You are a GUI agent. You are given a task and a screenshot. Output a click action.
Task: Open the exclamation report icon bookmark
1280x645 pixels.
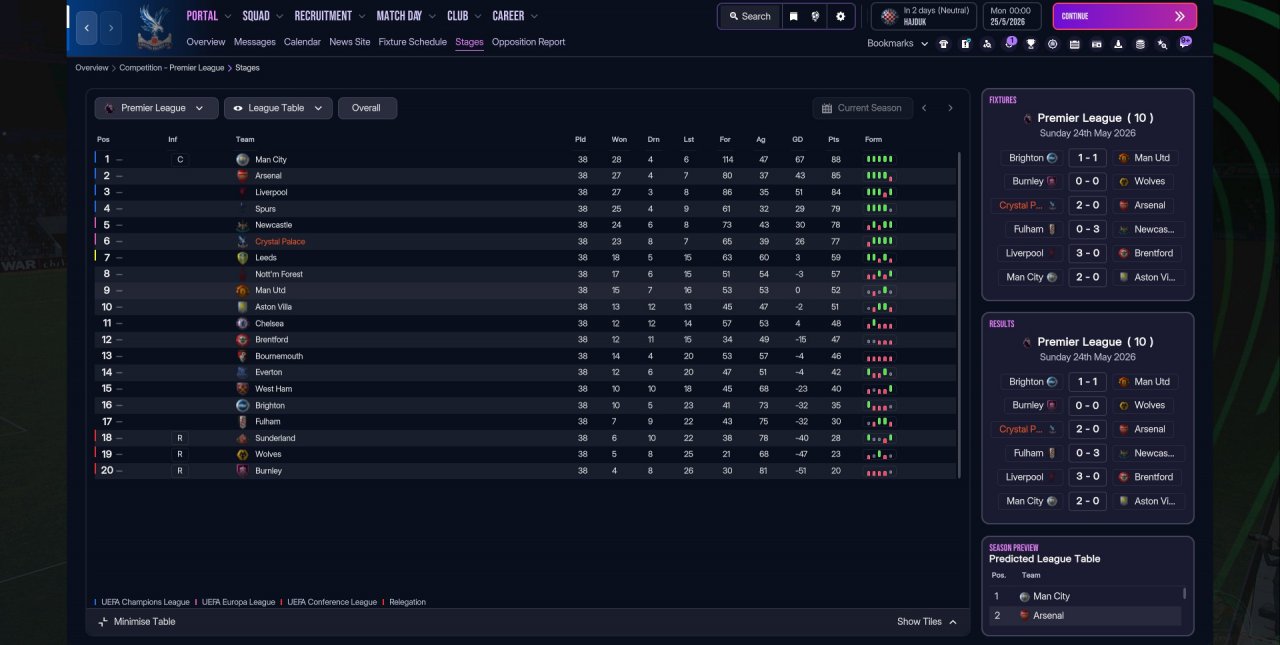[x=965, y=44]
